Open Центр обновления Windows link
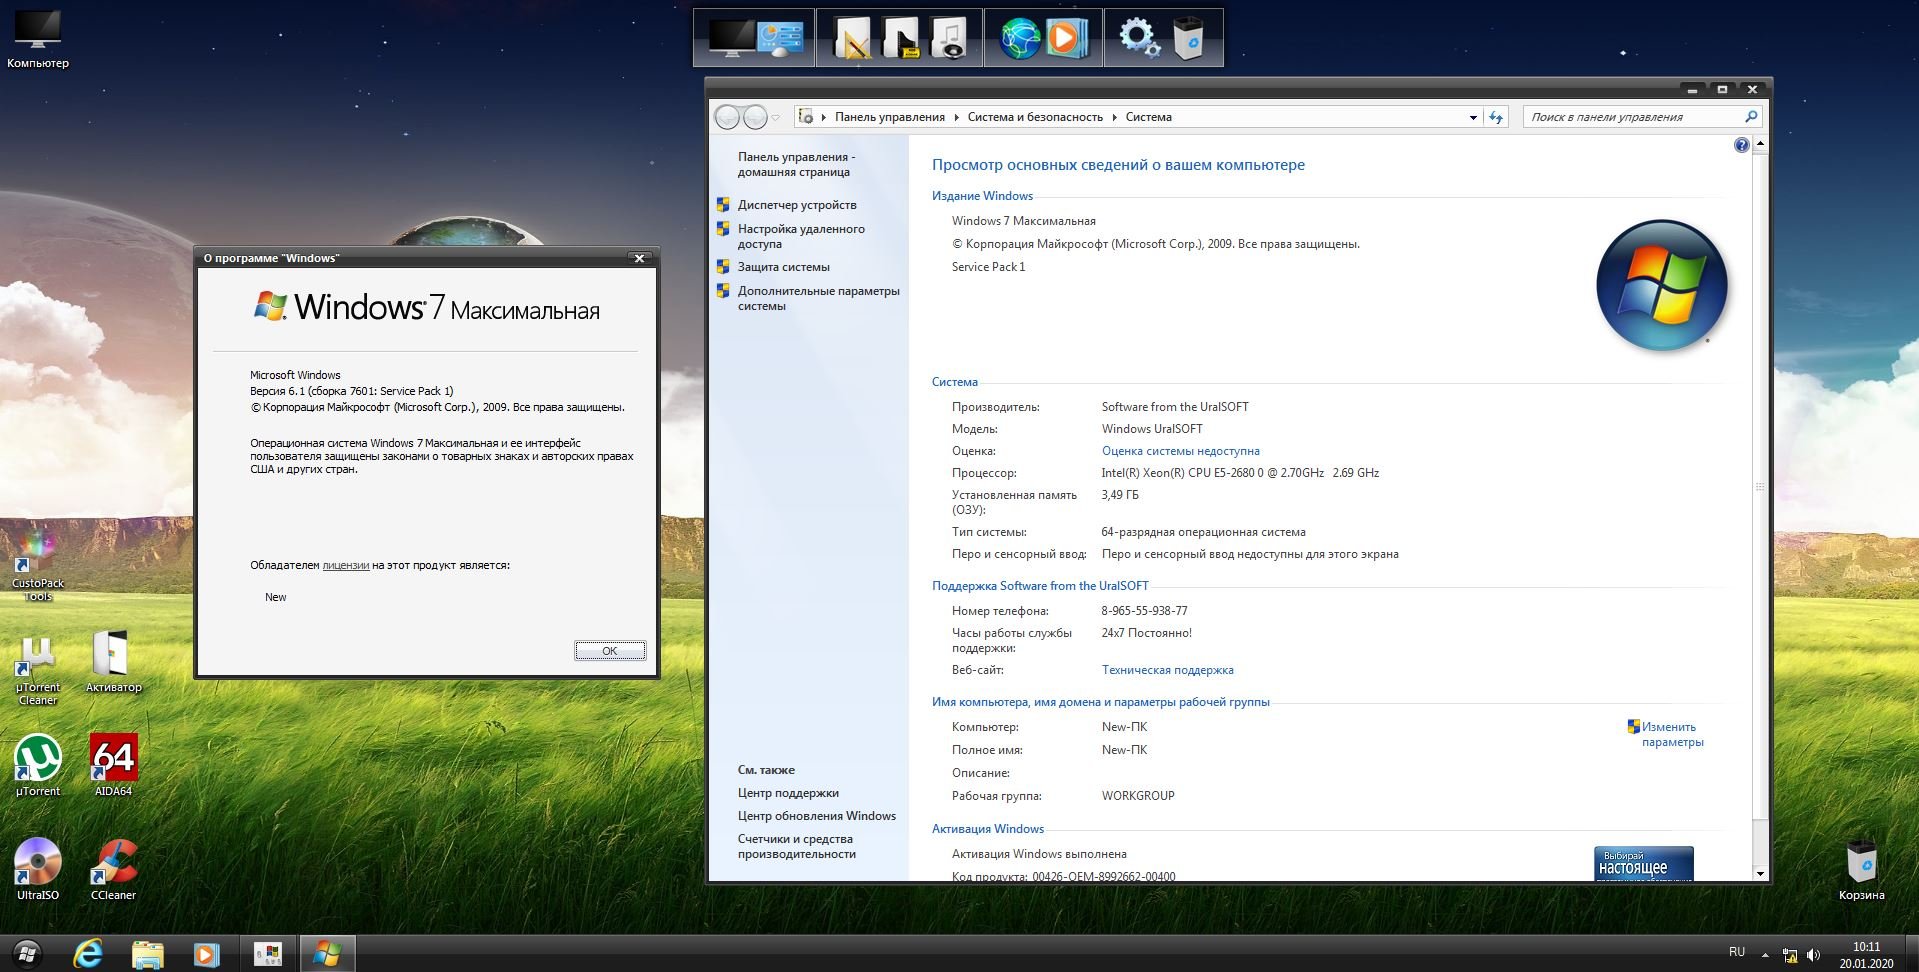 click(816, 816)
